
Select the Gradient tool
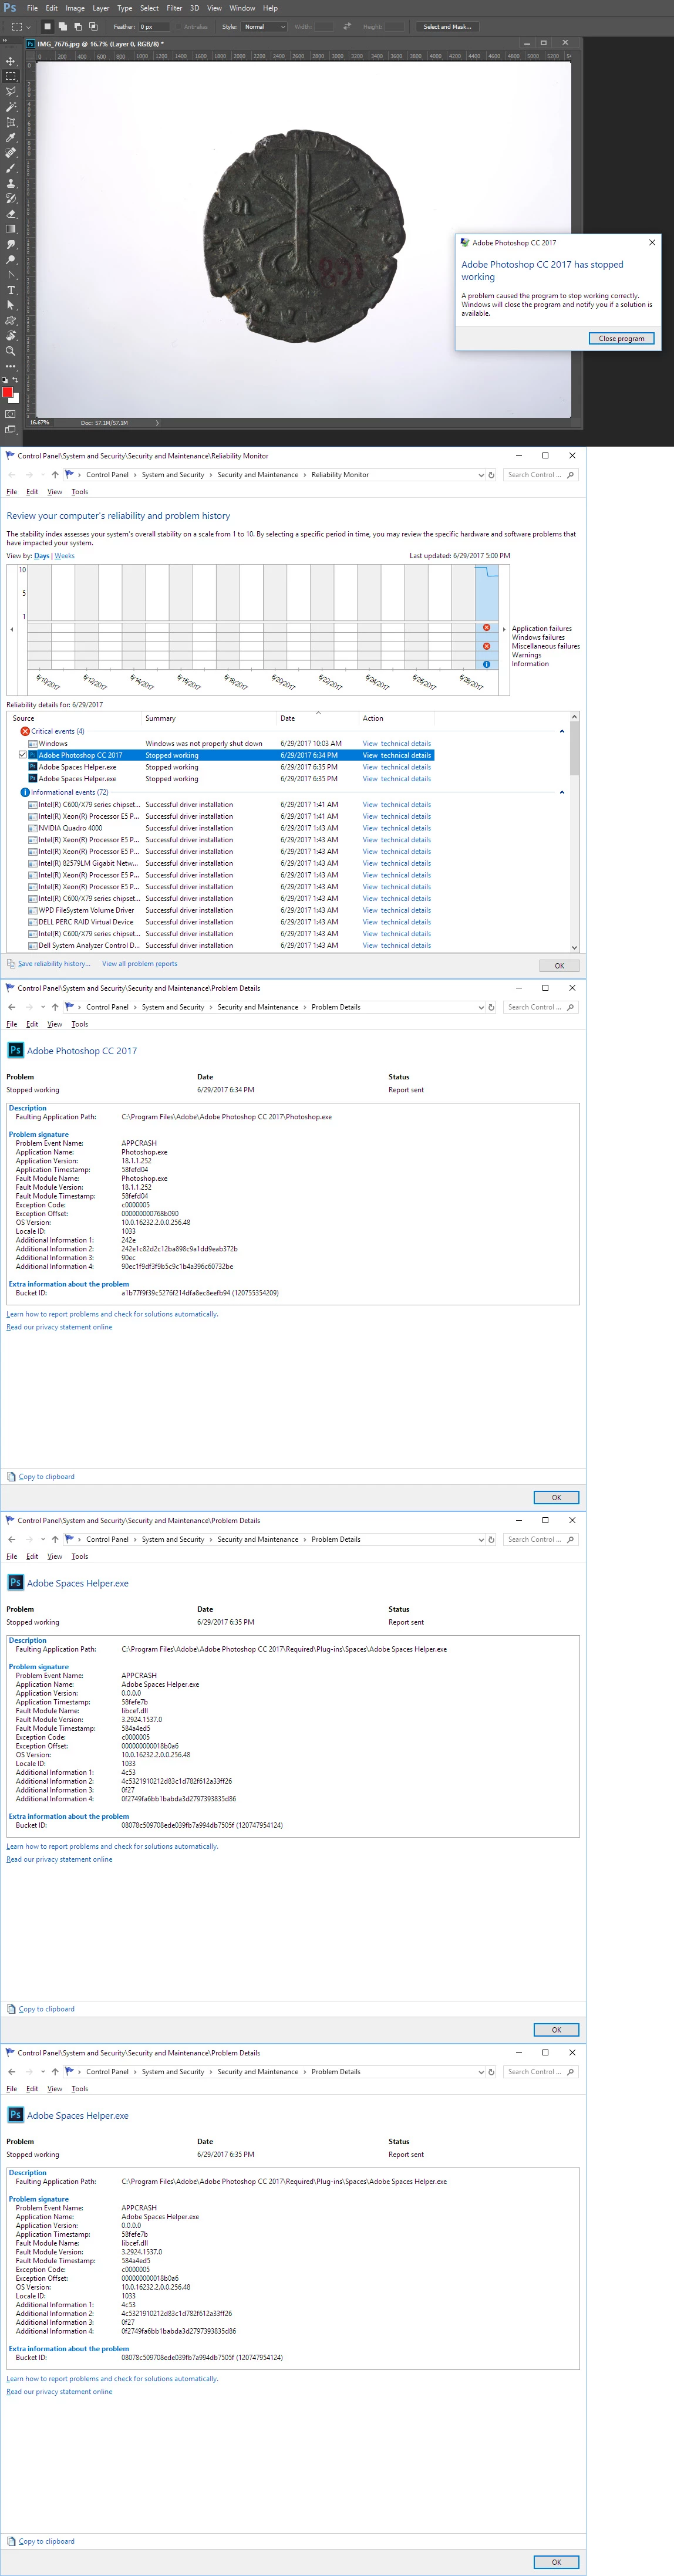11,229
